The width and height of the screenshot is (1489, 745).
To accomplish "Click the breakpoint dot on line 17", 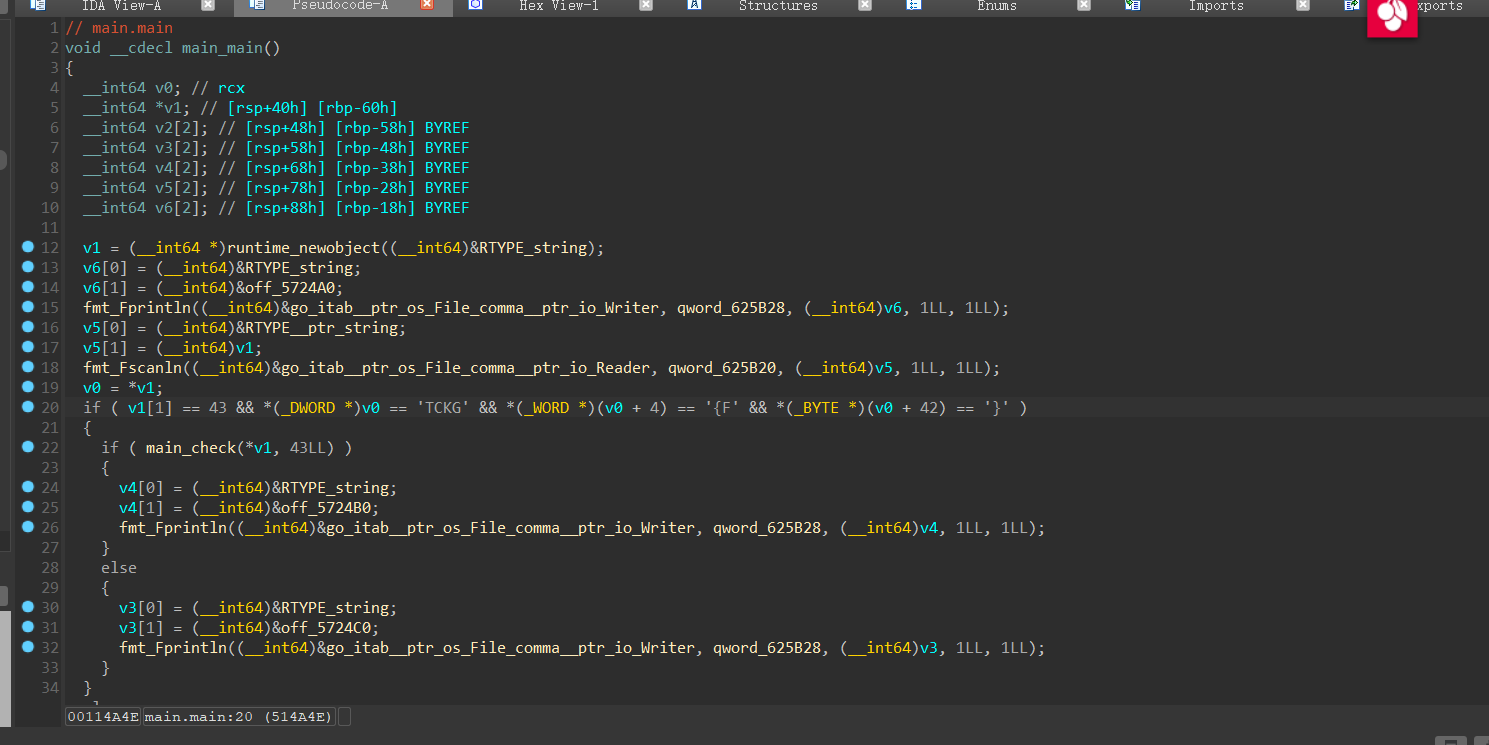I will tap(28, 347).
